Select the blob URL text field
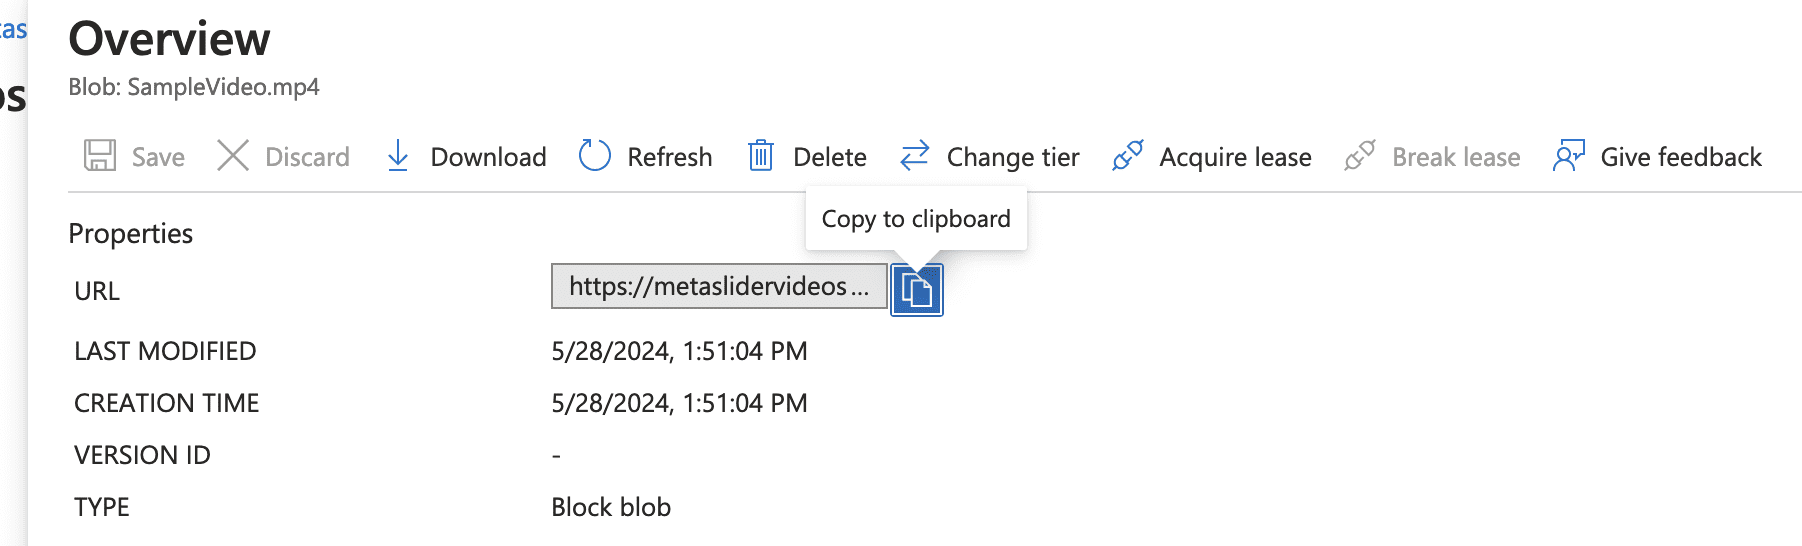 click(718, 287)
